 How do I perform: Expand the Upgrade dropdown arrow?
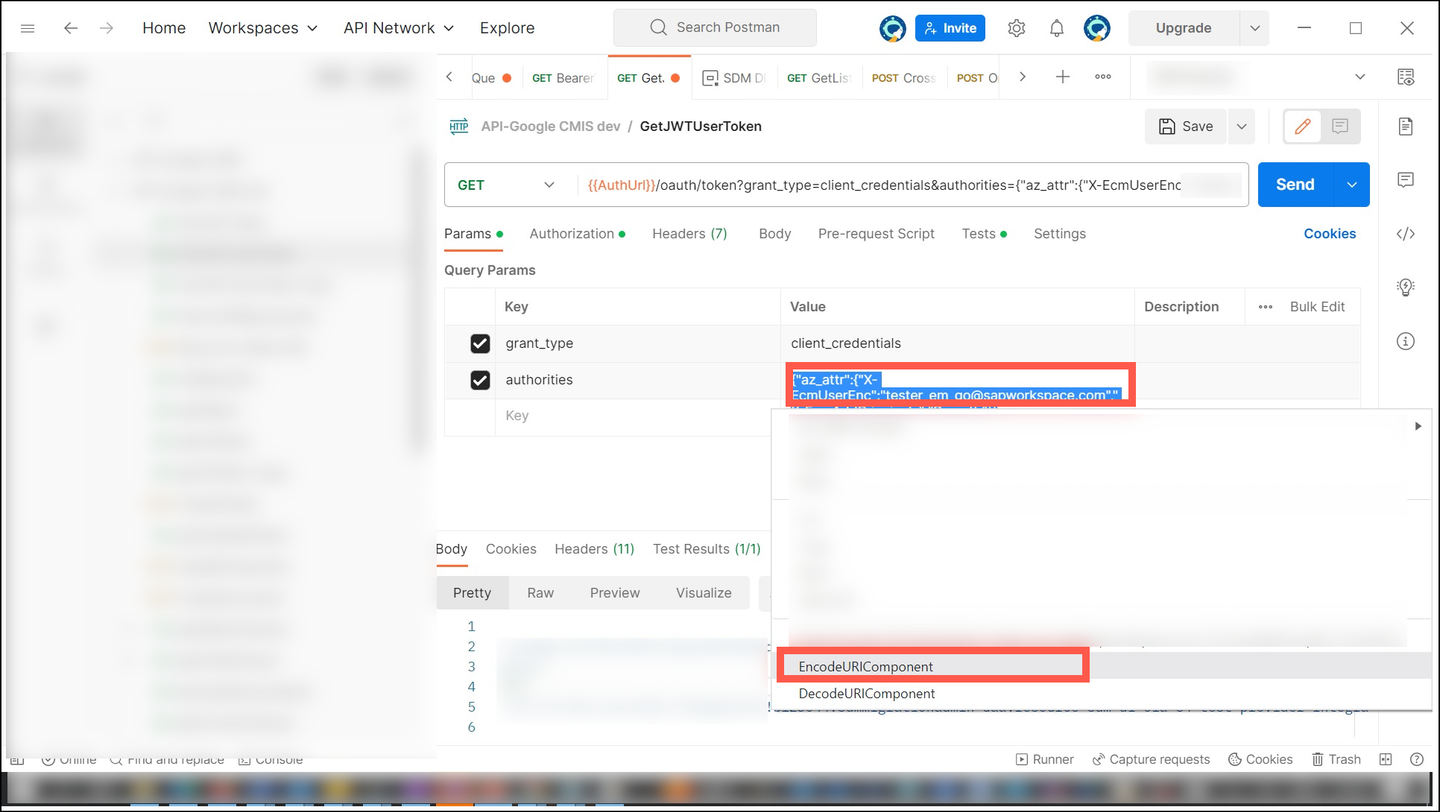pos(1255,28)
